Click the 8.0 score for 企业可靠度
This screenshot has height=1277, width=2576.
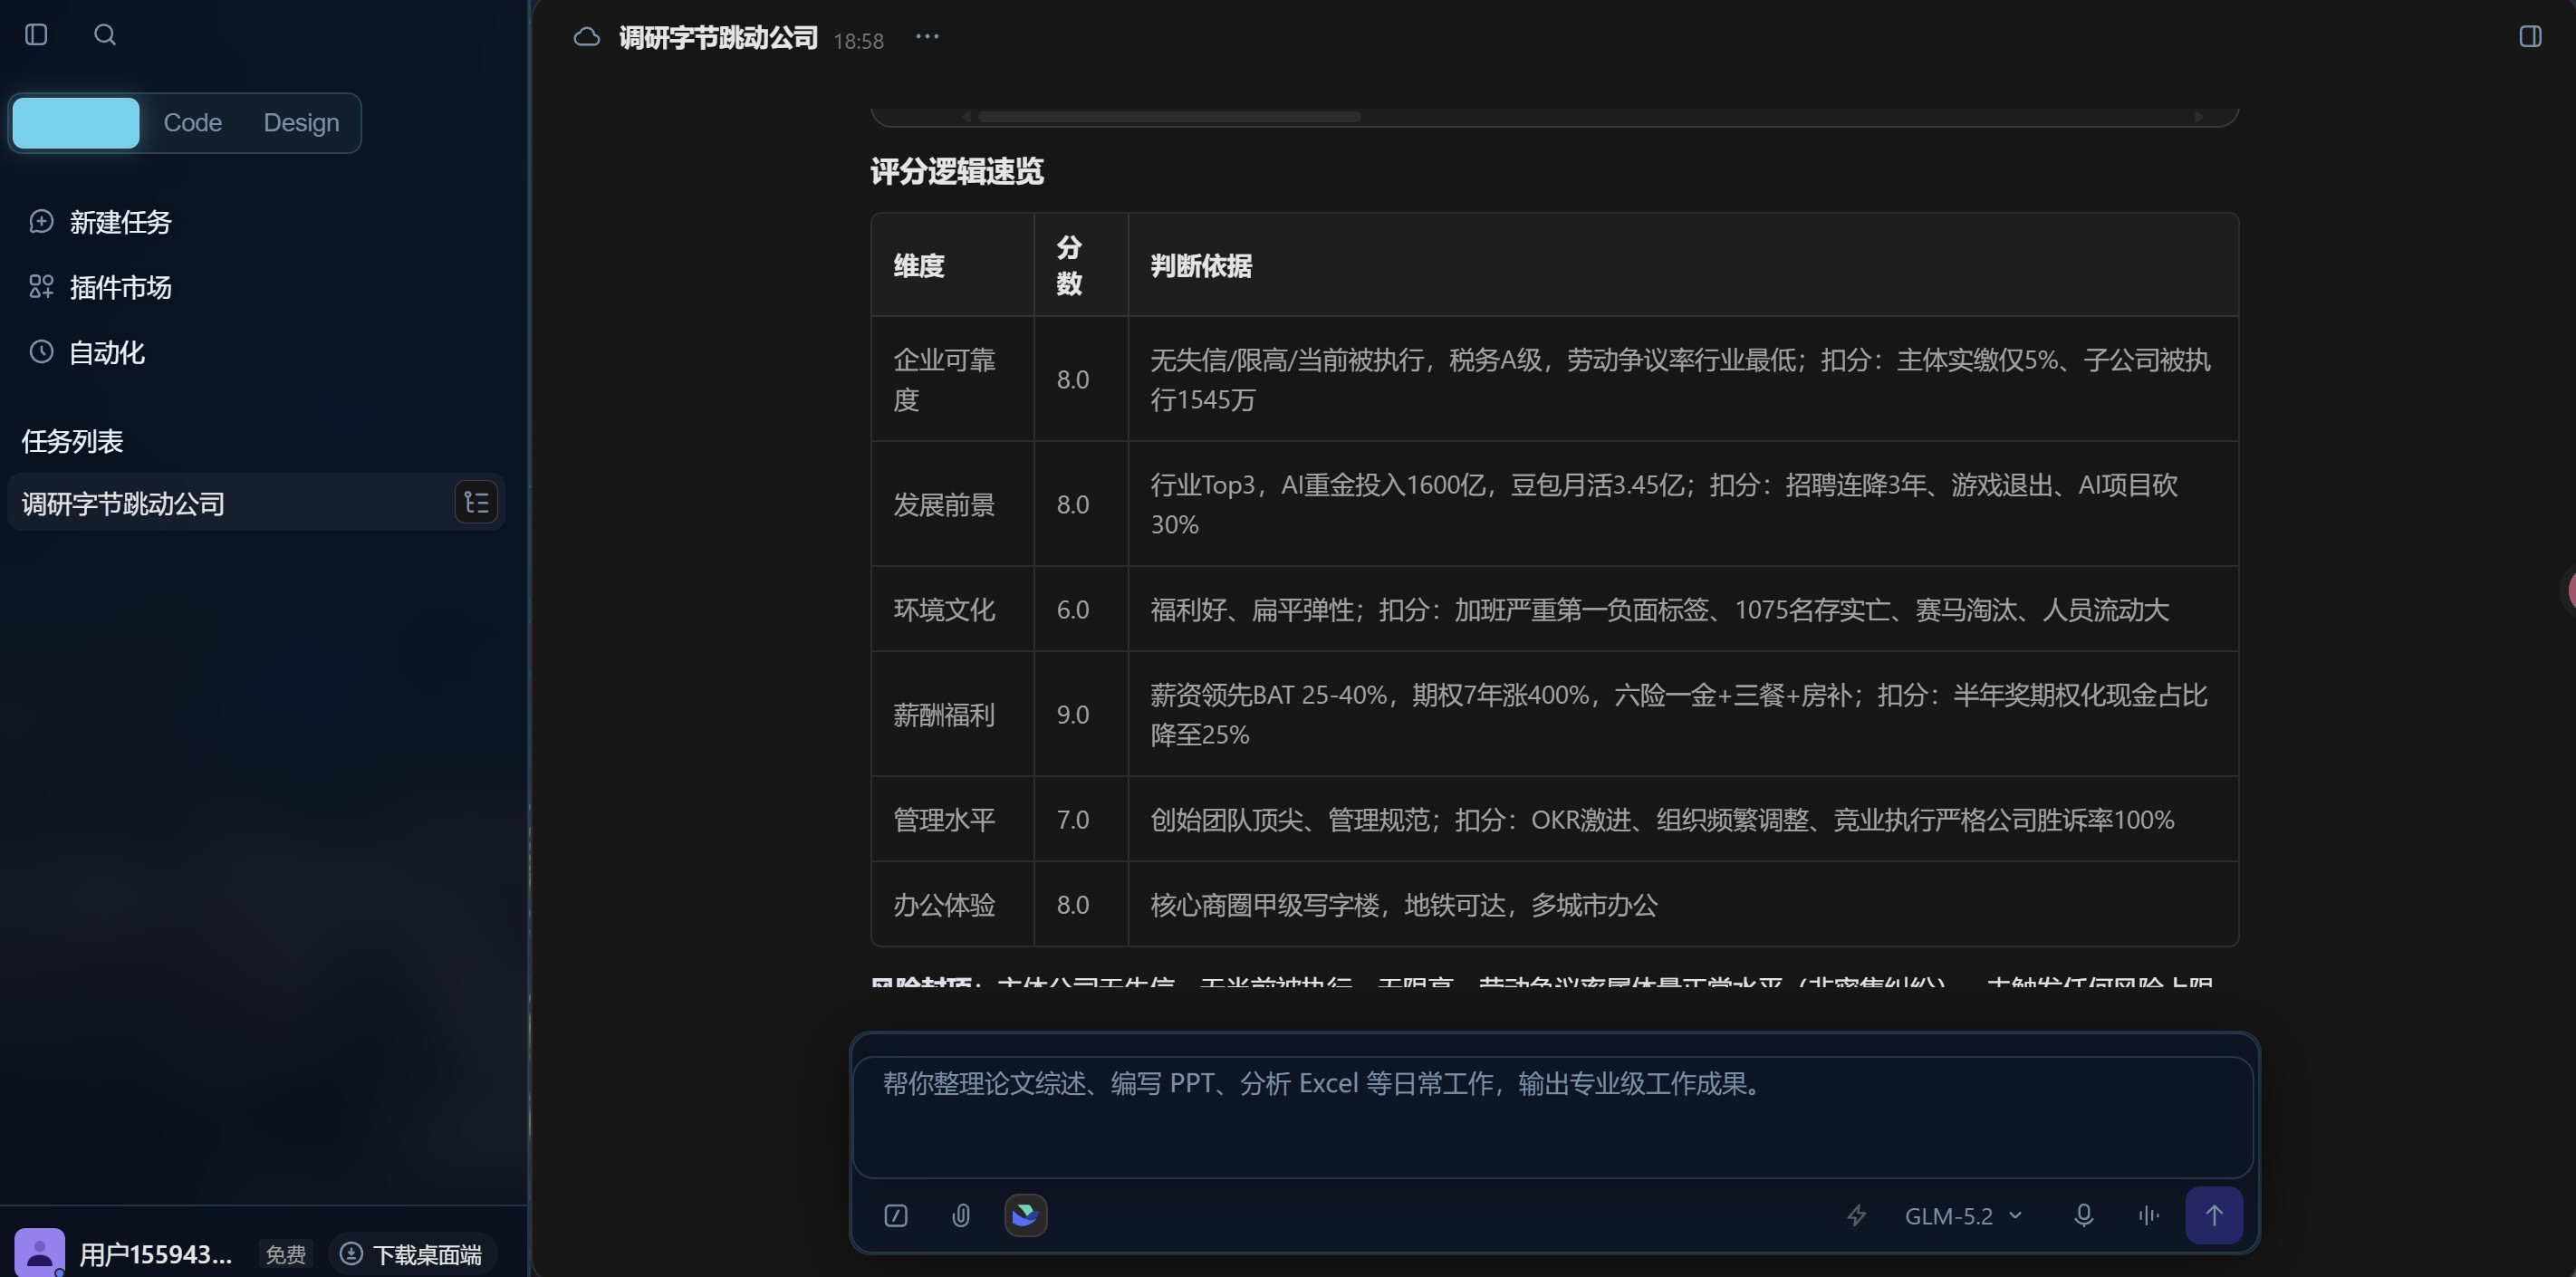[1073, 380]
